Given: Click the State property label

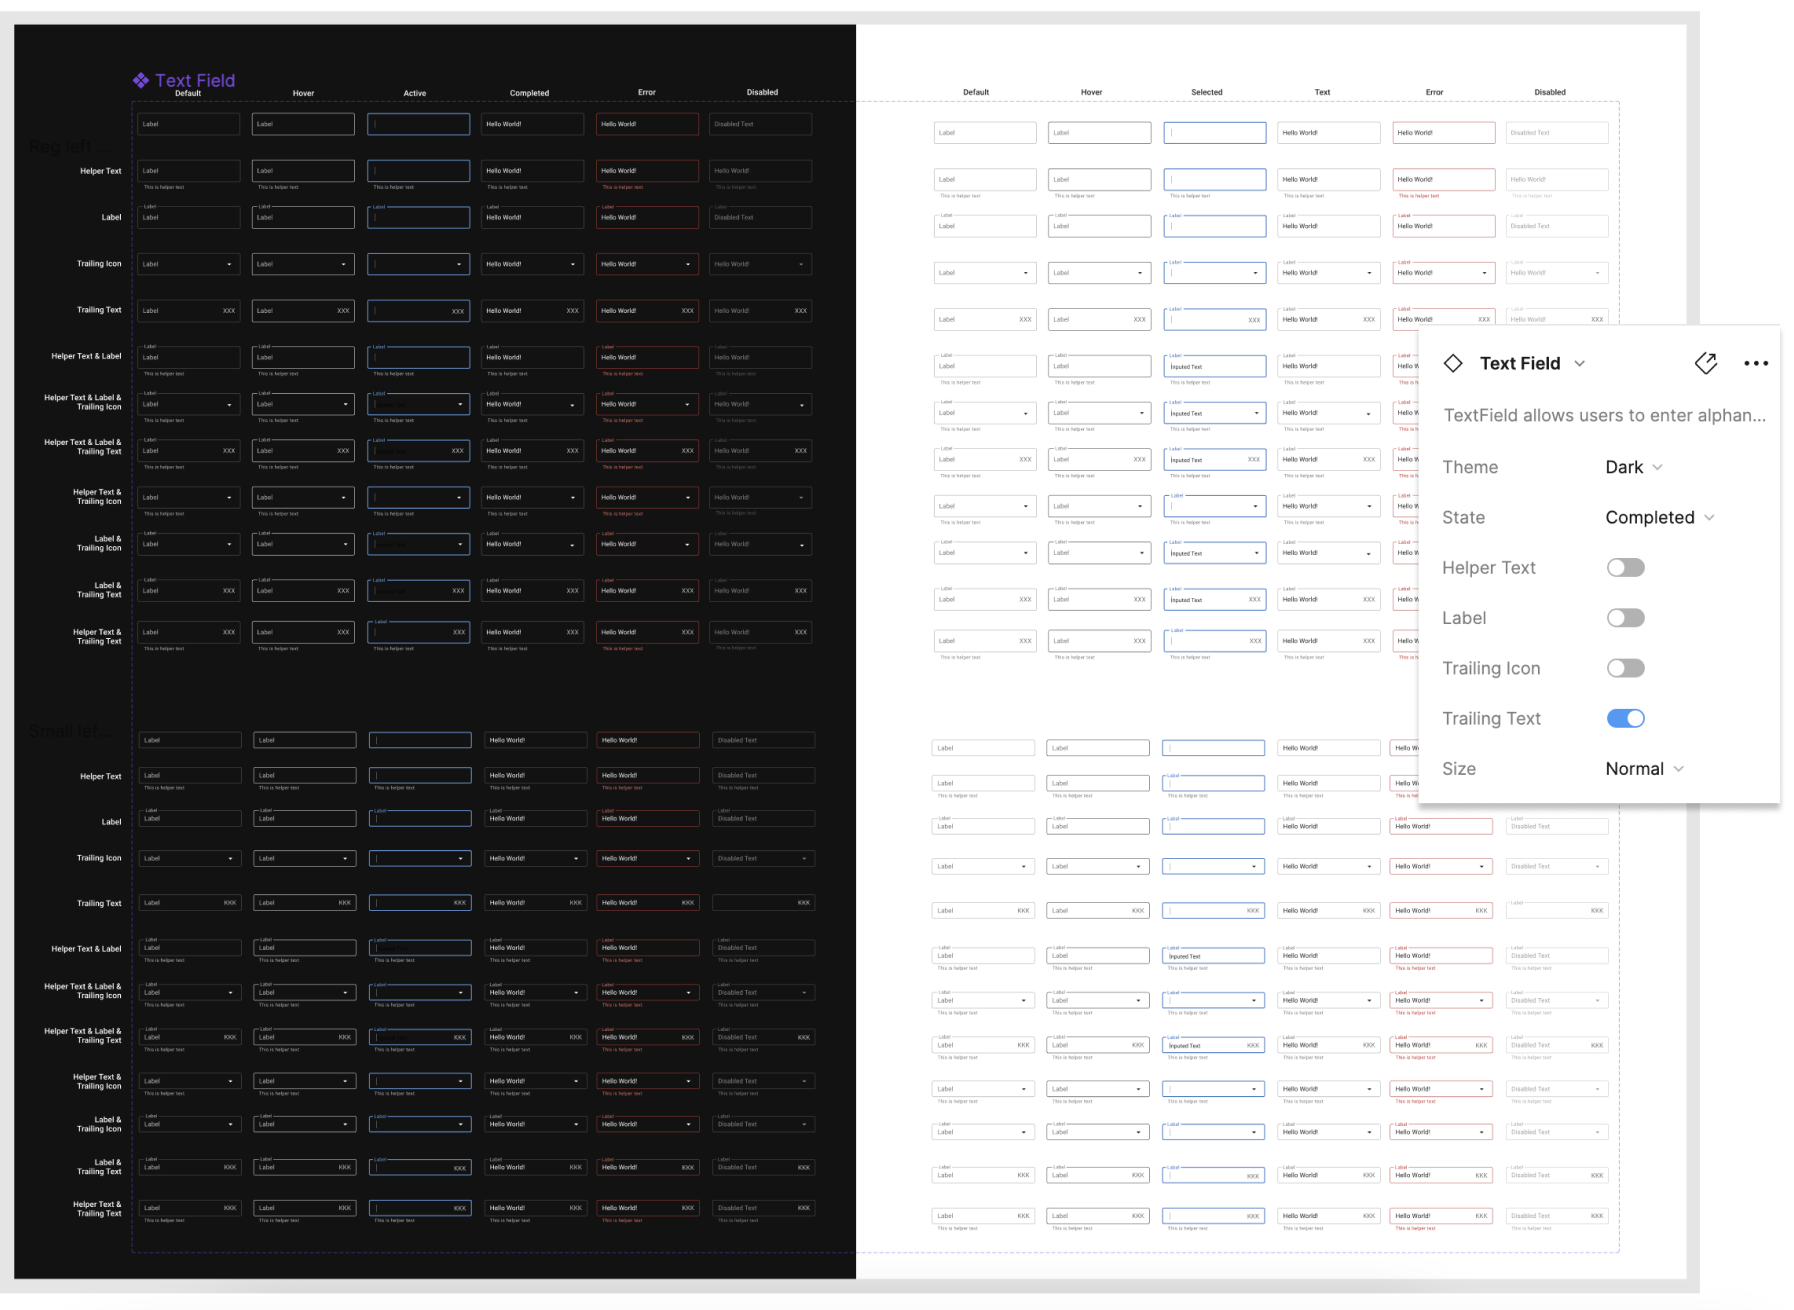Looking at the screenshot, I should coord(1463,517).
